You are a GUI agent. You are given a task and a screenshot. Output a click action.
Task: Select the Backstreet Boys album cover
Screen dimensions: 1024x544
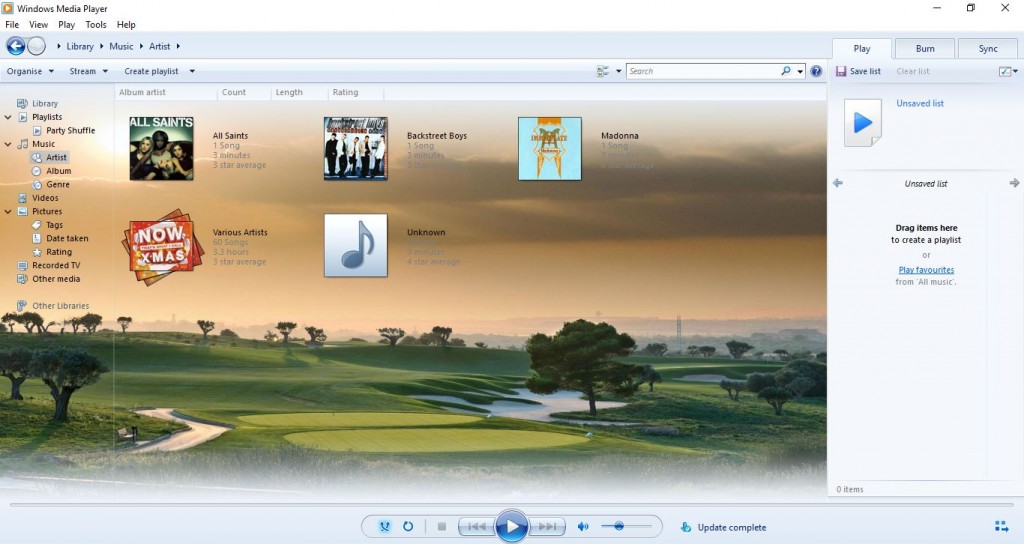[355, 148]
